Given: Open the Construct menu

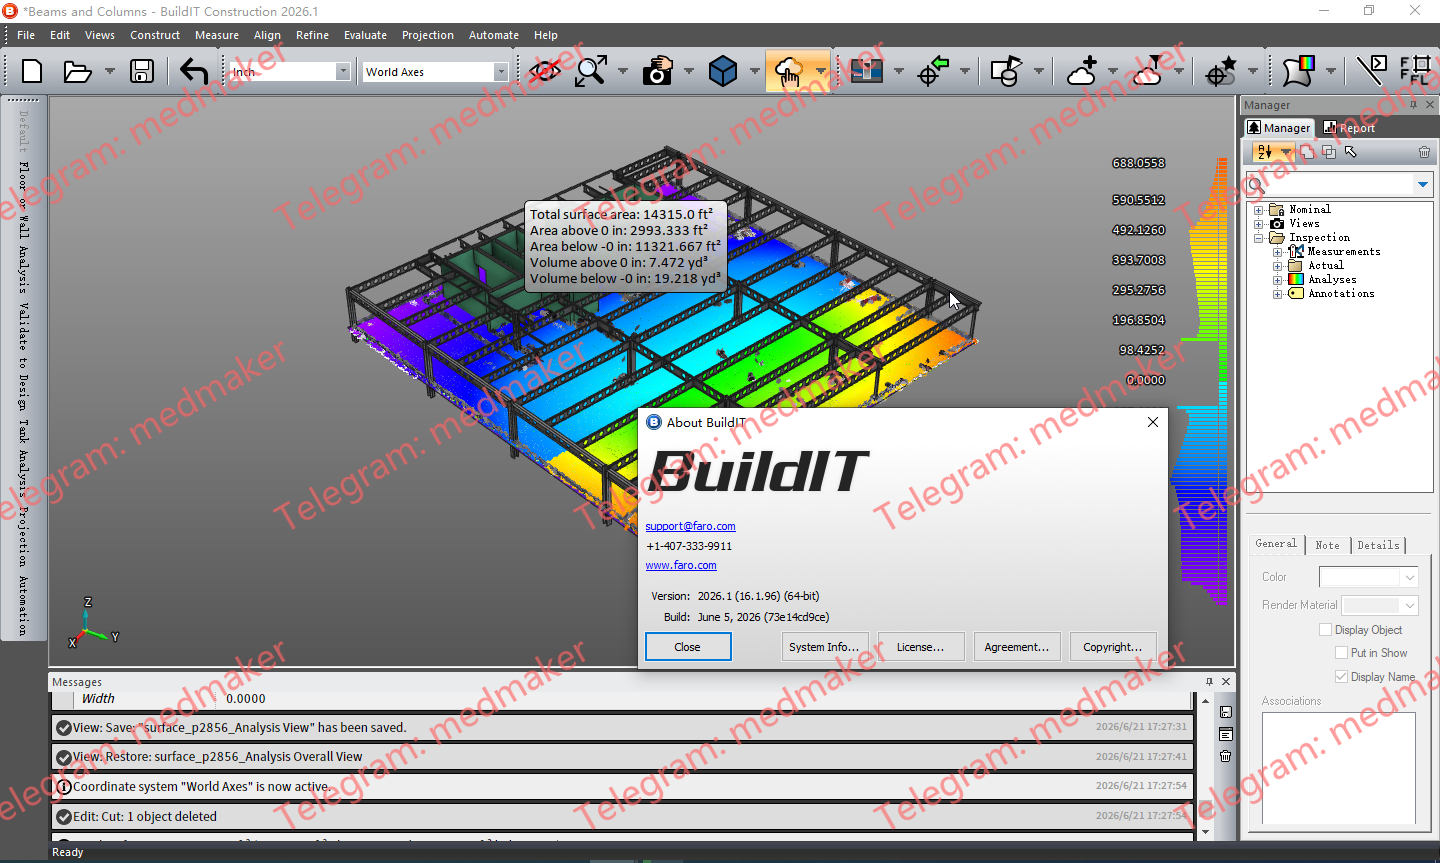Looking at the screenshot, I should [x=155, y=35].
